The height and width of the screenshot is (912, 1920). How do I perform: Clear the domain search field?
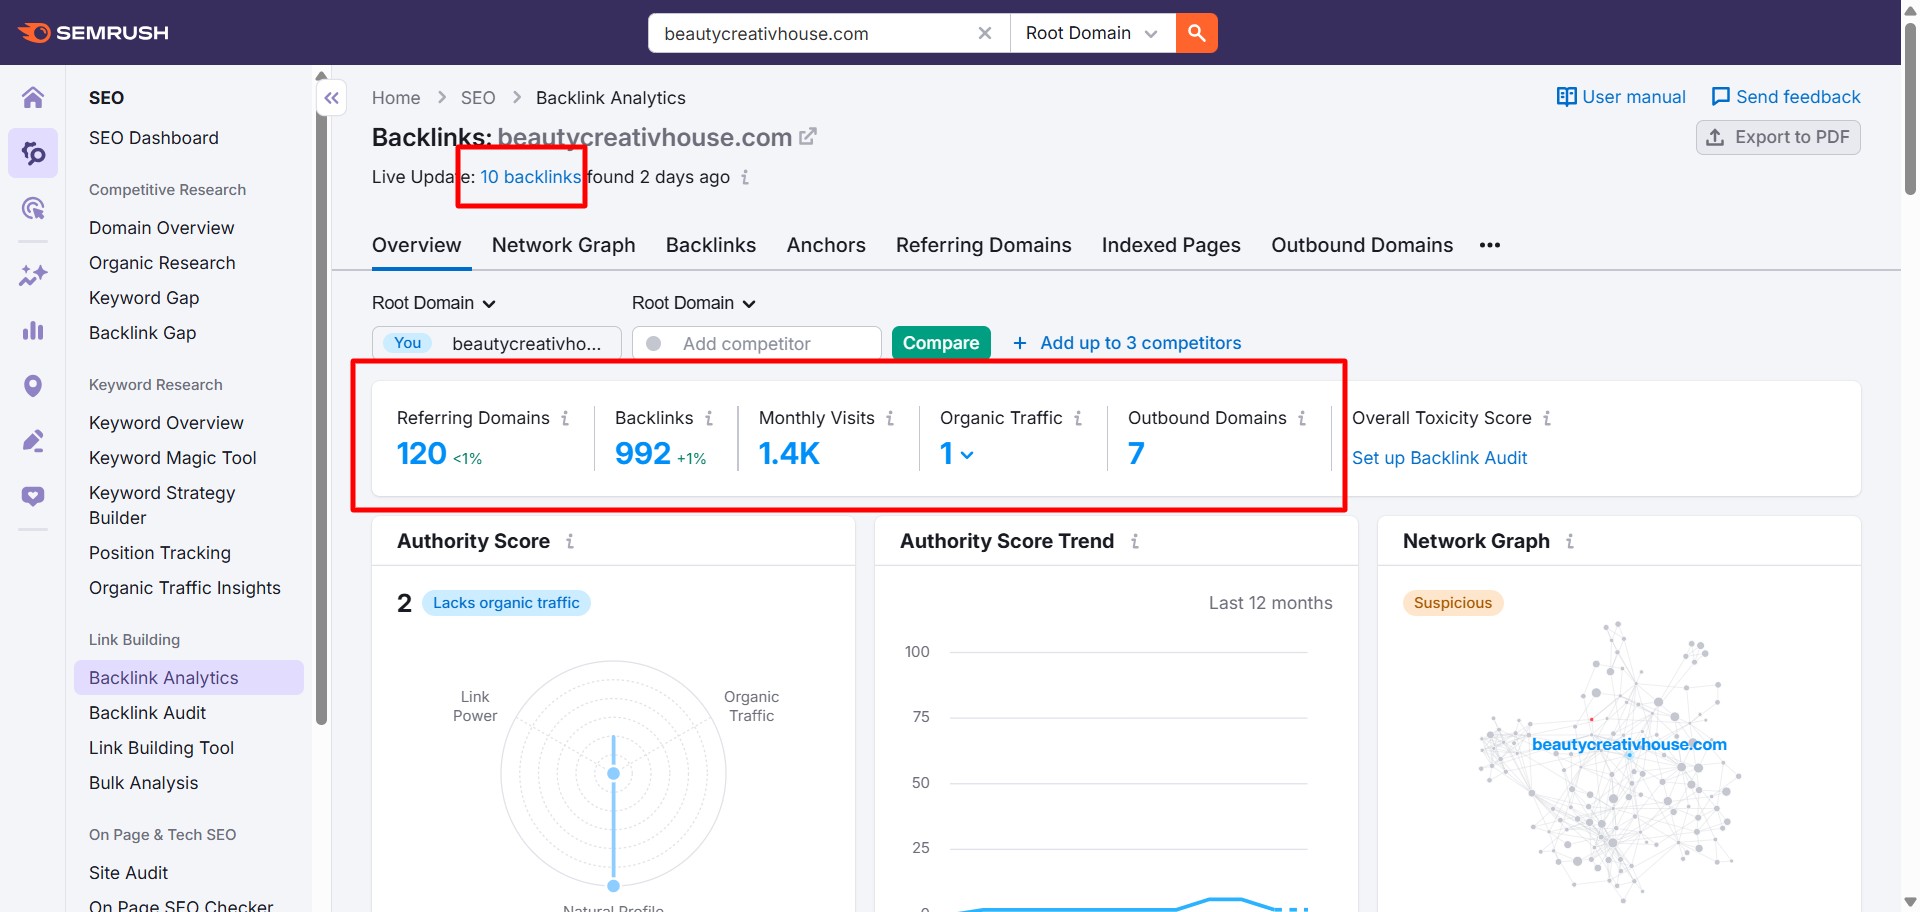pos(984,33)
